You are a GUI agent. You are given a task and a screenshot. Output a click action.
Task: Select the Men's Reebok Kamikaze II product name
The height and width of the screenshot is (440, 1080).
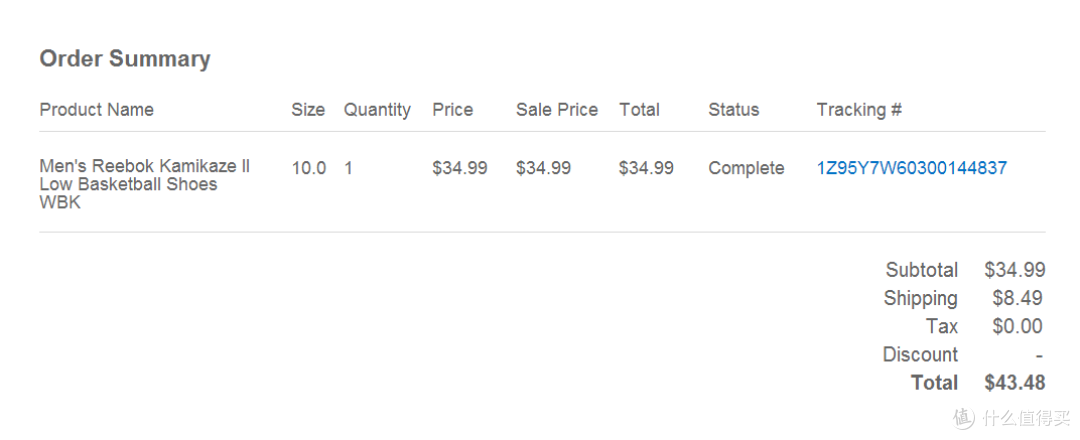tap(145, 185)
